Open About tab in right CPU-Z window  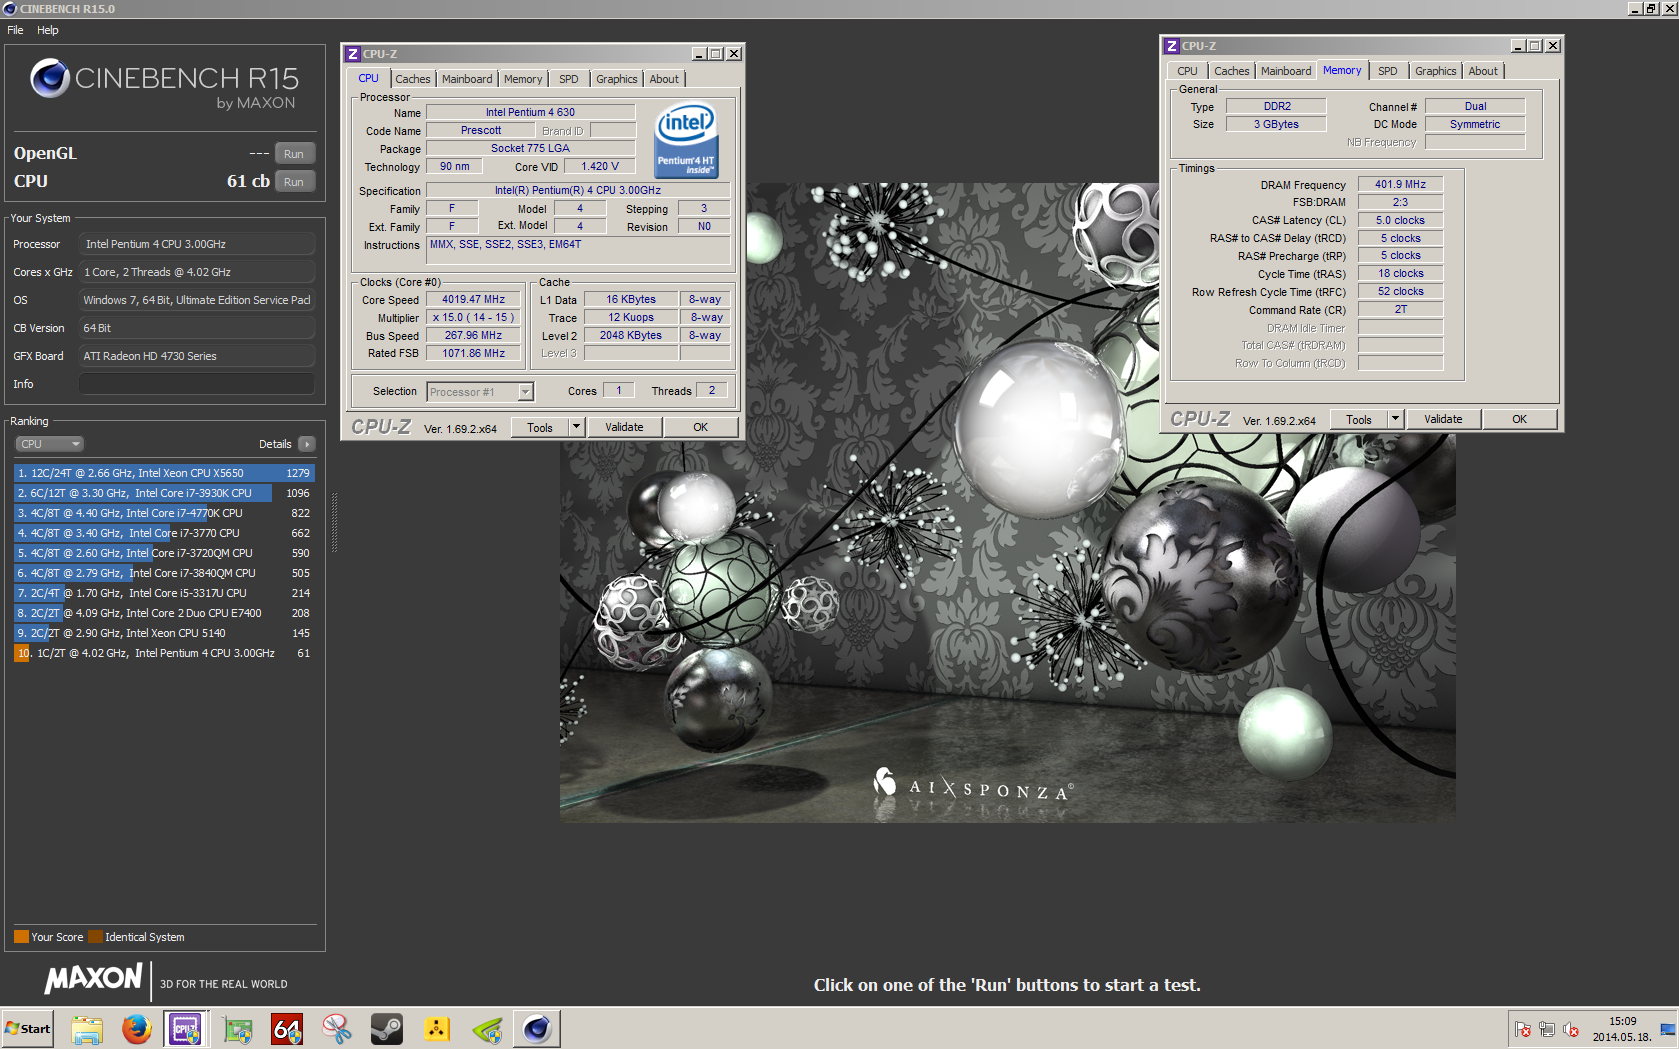click(x=1483, y=71)
